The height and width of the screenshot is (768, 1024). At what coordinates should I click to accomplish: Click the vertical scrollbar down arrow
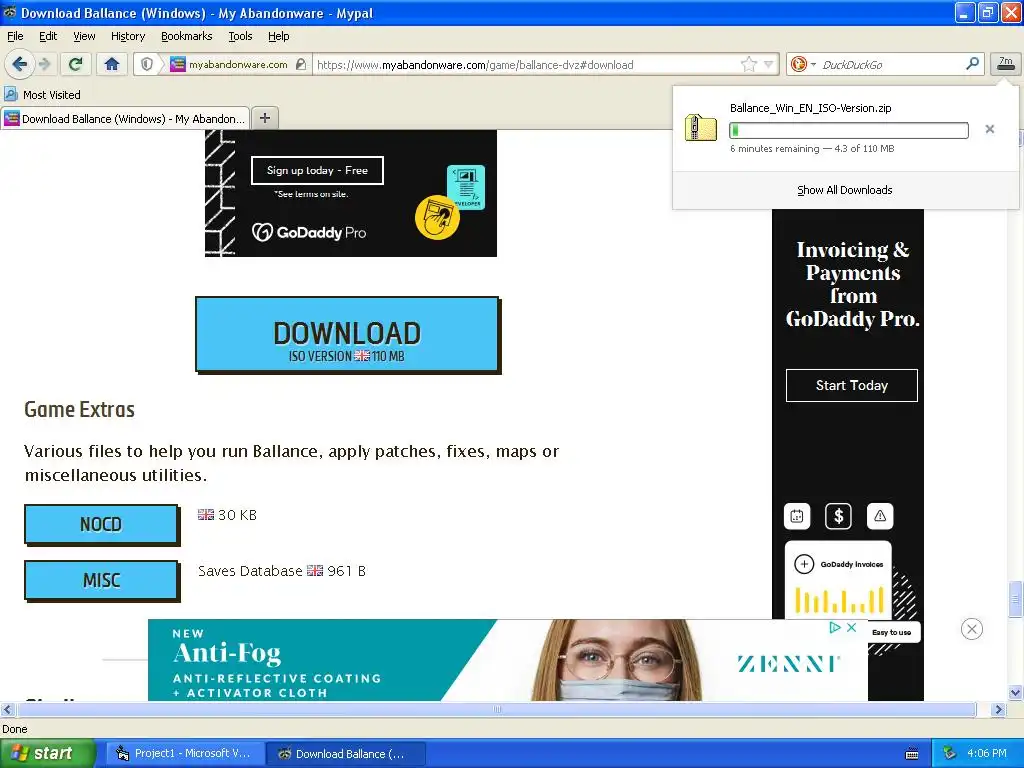click(1016, 693)
